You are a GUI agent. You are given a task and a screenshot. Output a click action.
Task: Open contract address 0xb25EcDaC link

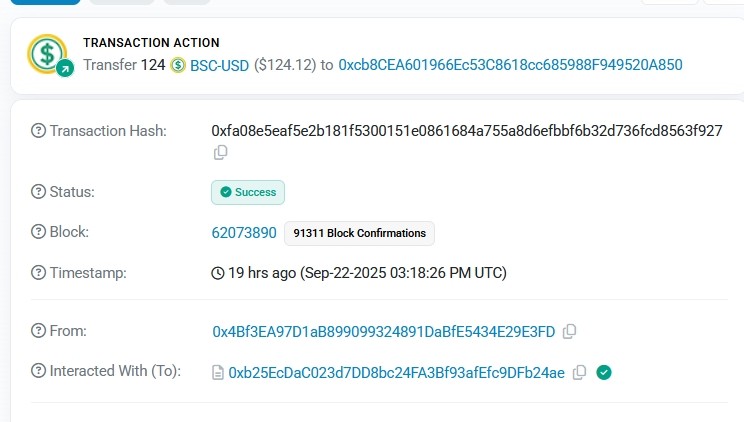[x=397, y=372]
